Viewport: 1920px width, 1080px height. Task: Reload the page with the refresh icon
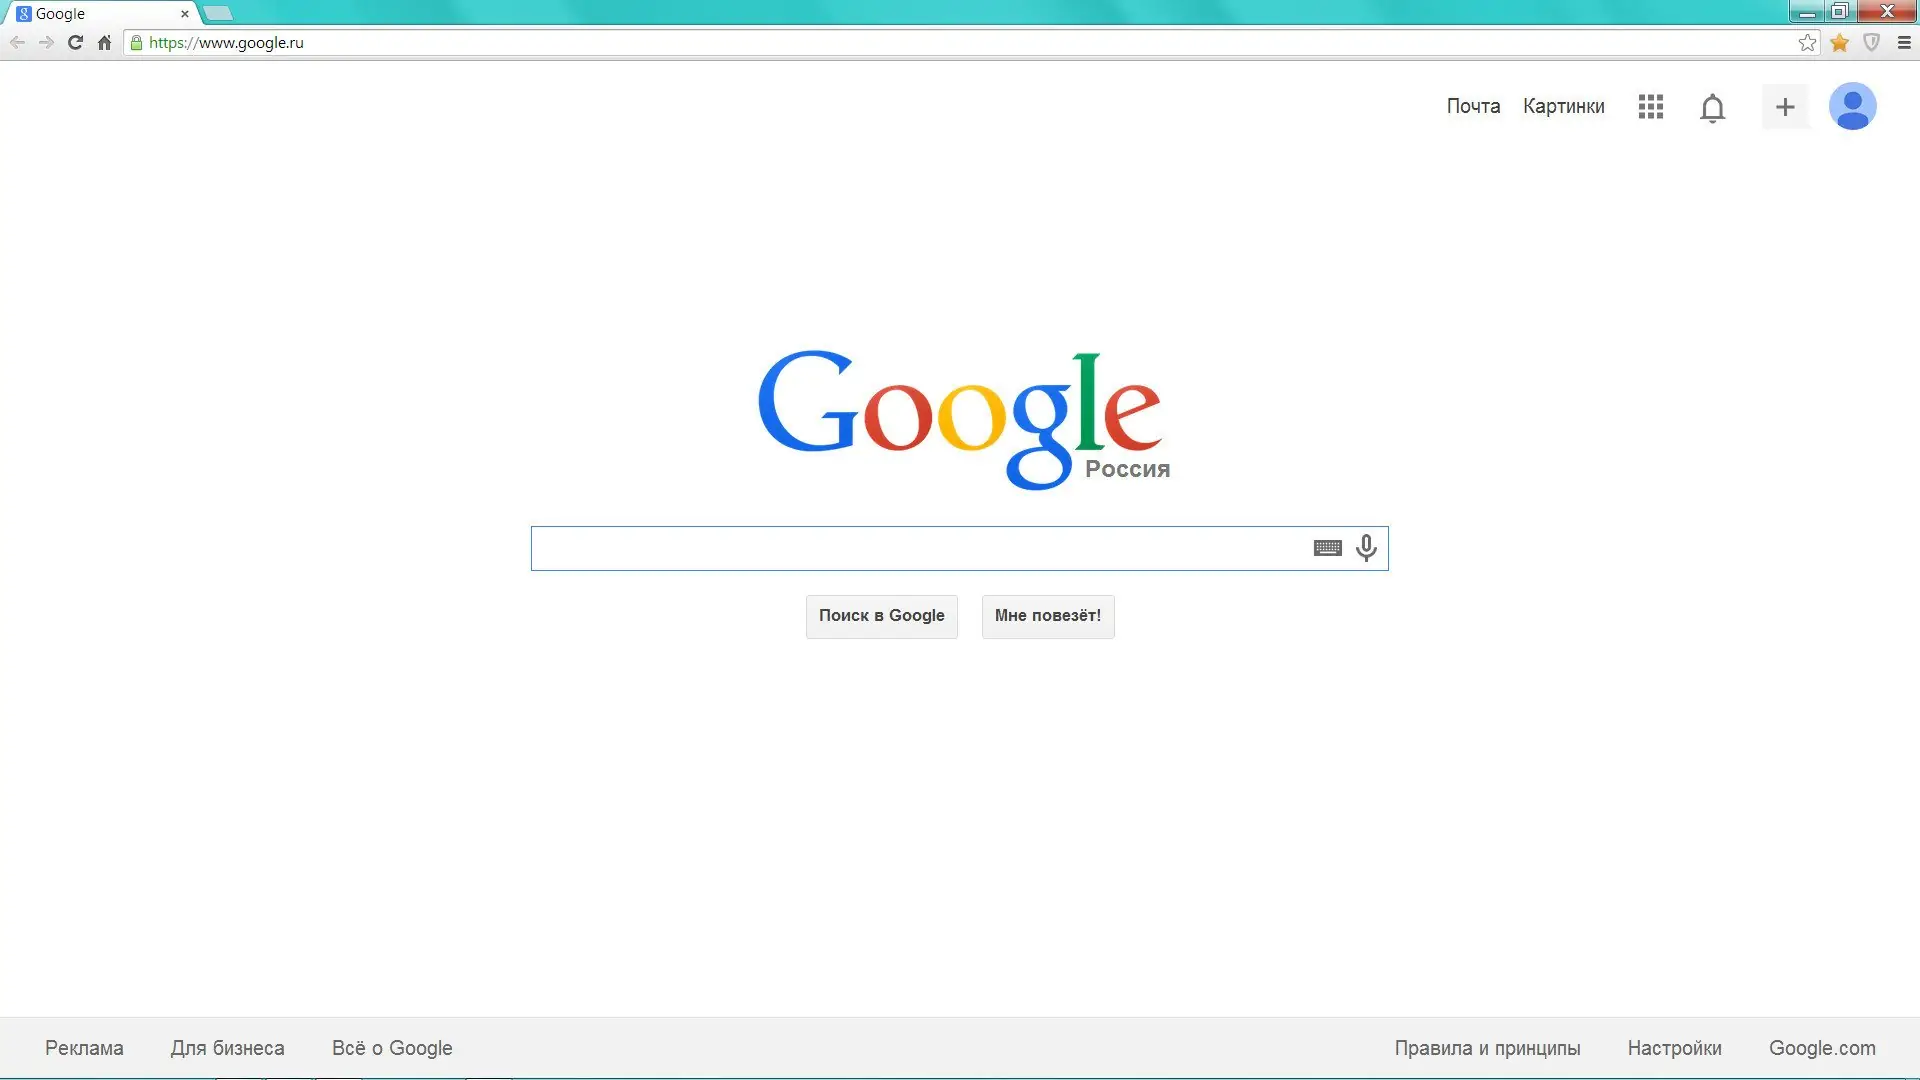tap(75, 43)
